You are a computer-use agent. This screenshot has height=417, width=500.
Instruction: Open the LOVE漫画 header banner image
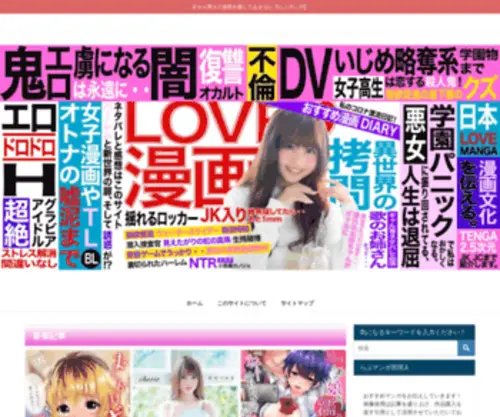pos(250,157)
